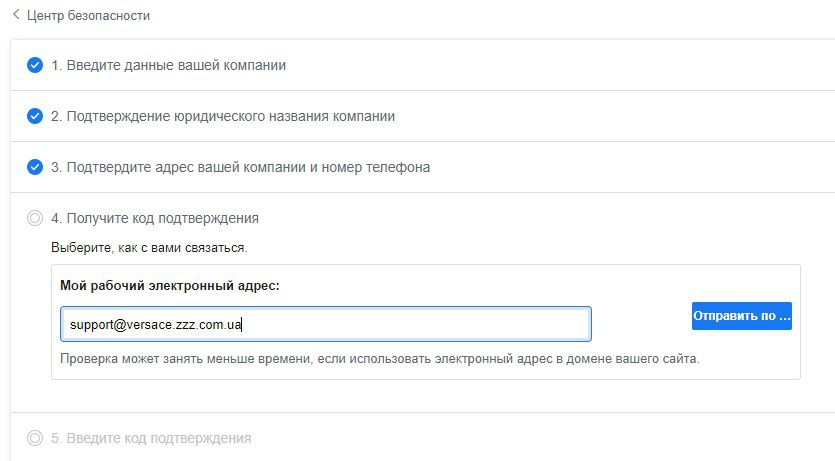Expand step 3 Подтвердите адрес вашей компании
Viewport: 835px width, 461px height.
pyautogui.click(x=241, y=167)
